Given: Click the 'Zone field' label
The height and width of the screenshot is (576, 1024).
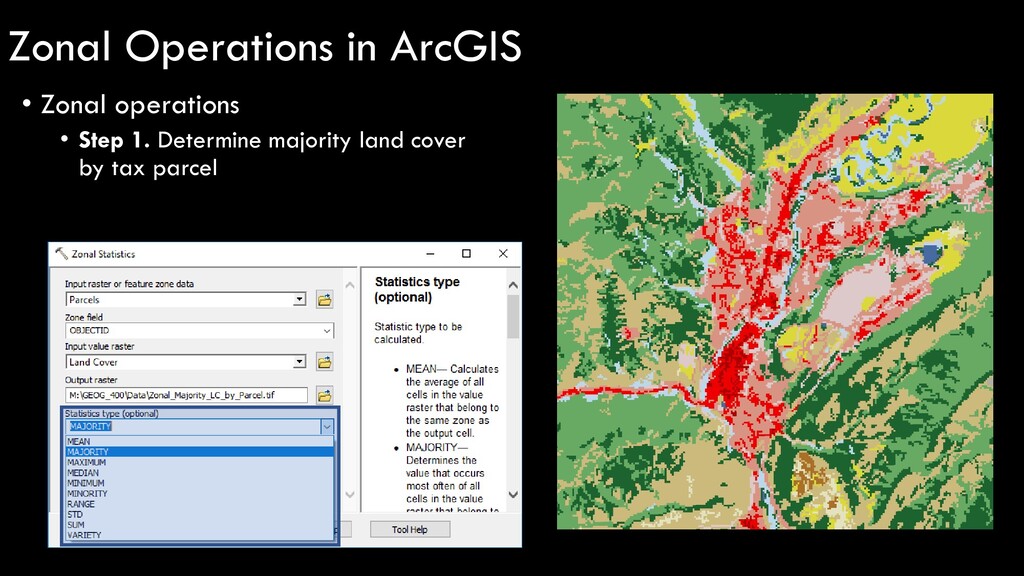Looking at the screenshot, I should click(x=84, y=317).
